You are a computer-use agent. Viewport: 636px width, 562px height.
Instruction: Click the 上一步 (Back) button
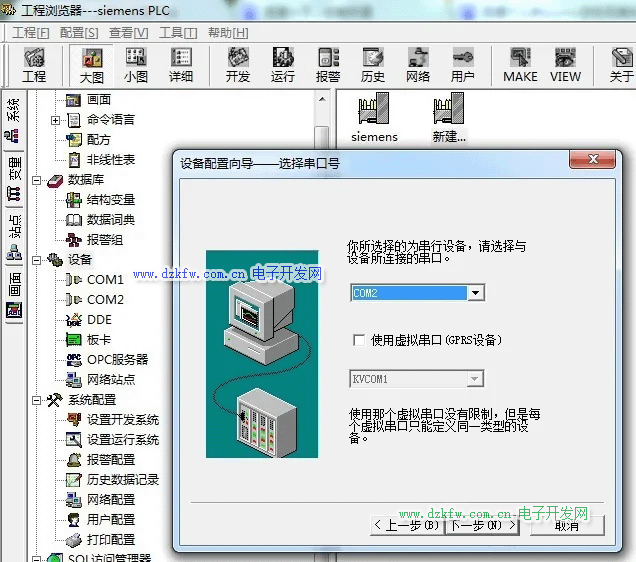click(x=406, y=525)
